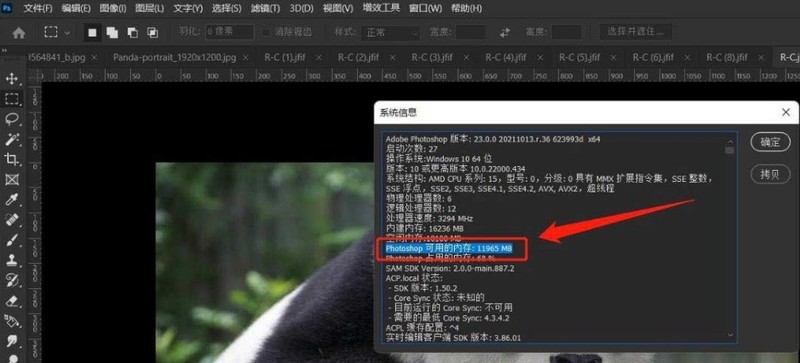Switch to Panda-portrait_1920x1200.jpg tab
The image size is (800, 363).
pyautogui.click(x=174, y=57)
